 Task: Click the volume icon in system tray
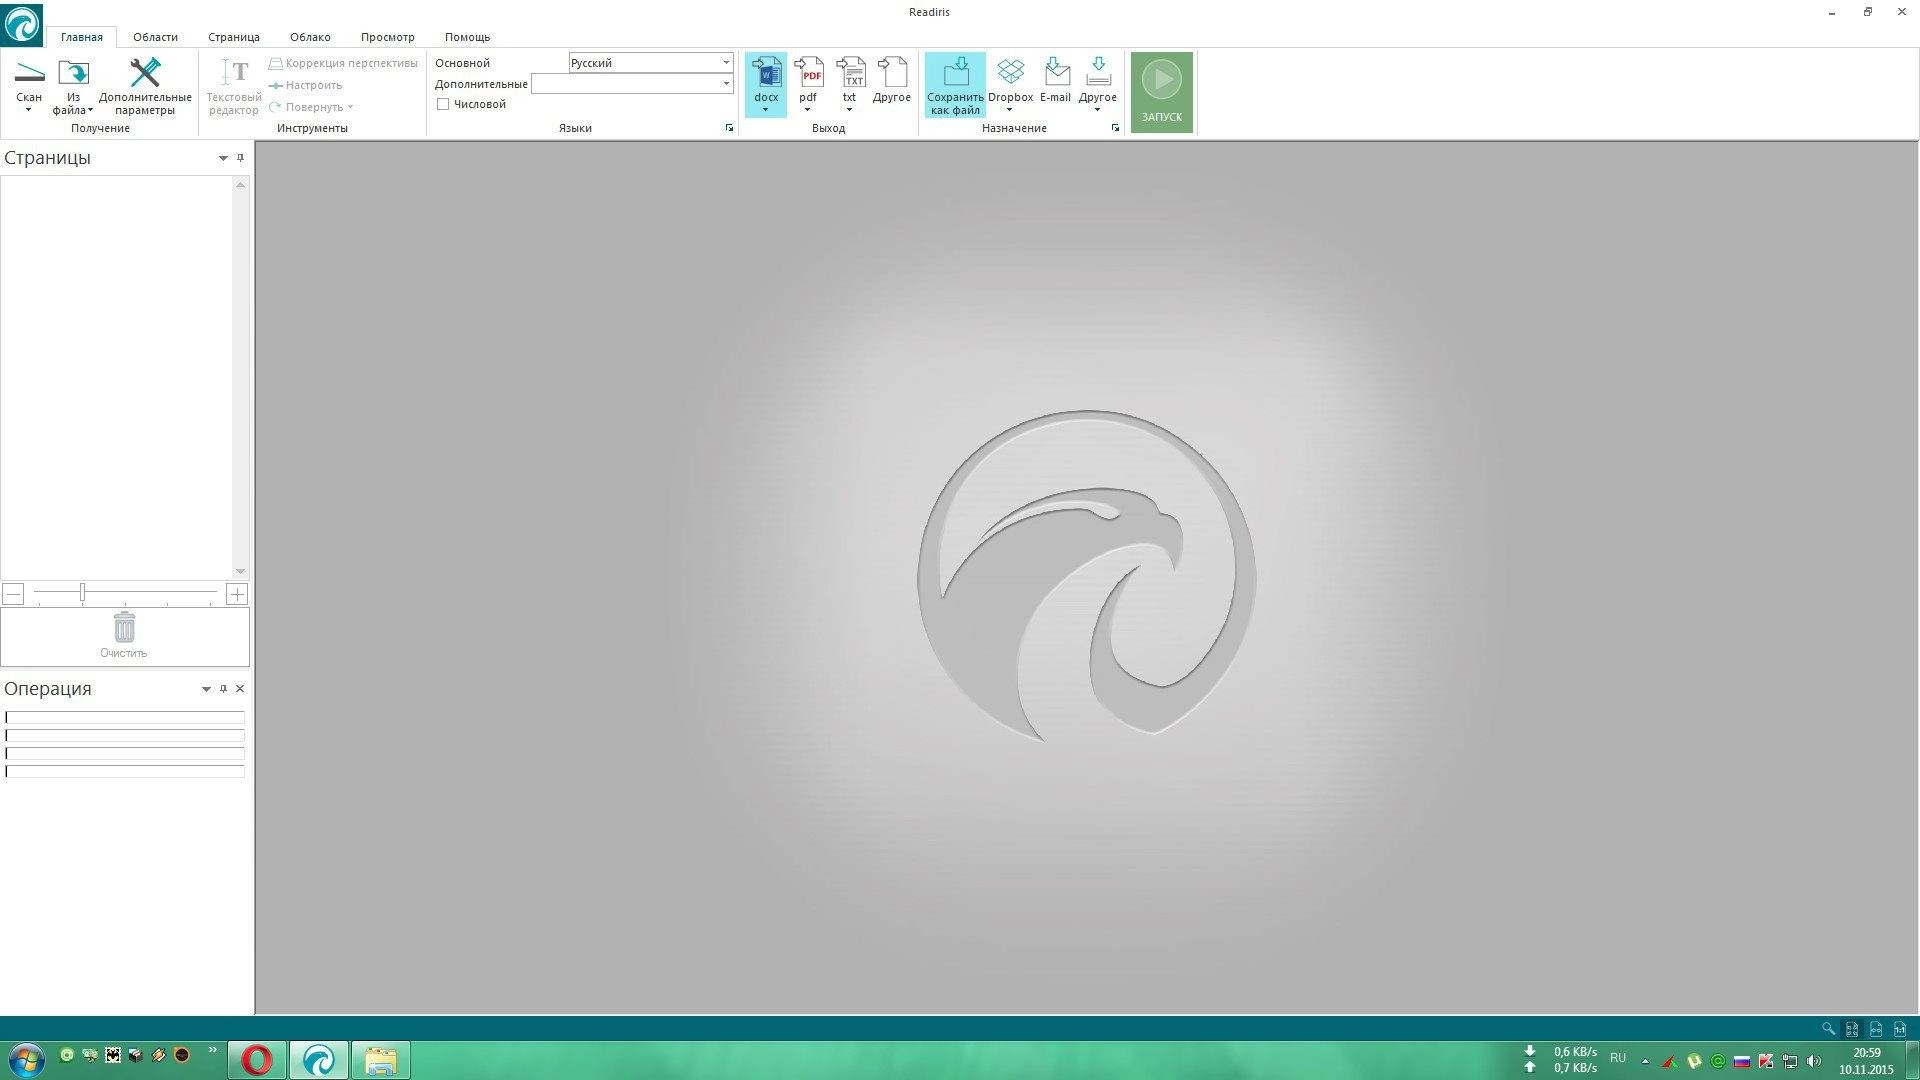tap(1814, 1061)
